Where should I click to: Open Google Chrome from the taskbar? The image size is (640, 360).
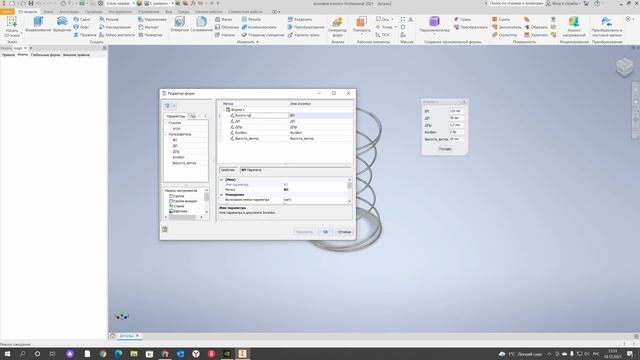pyautogui.click(x=102, y=354)
